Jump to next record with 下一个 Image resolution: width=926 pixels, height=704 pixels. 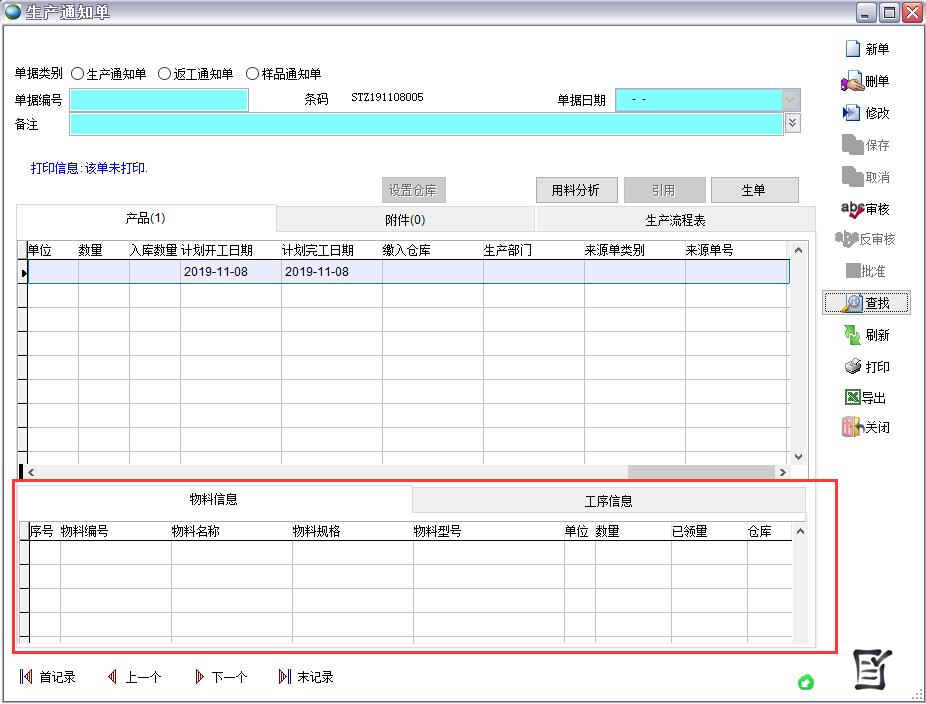pos(220,677)
